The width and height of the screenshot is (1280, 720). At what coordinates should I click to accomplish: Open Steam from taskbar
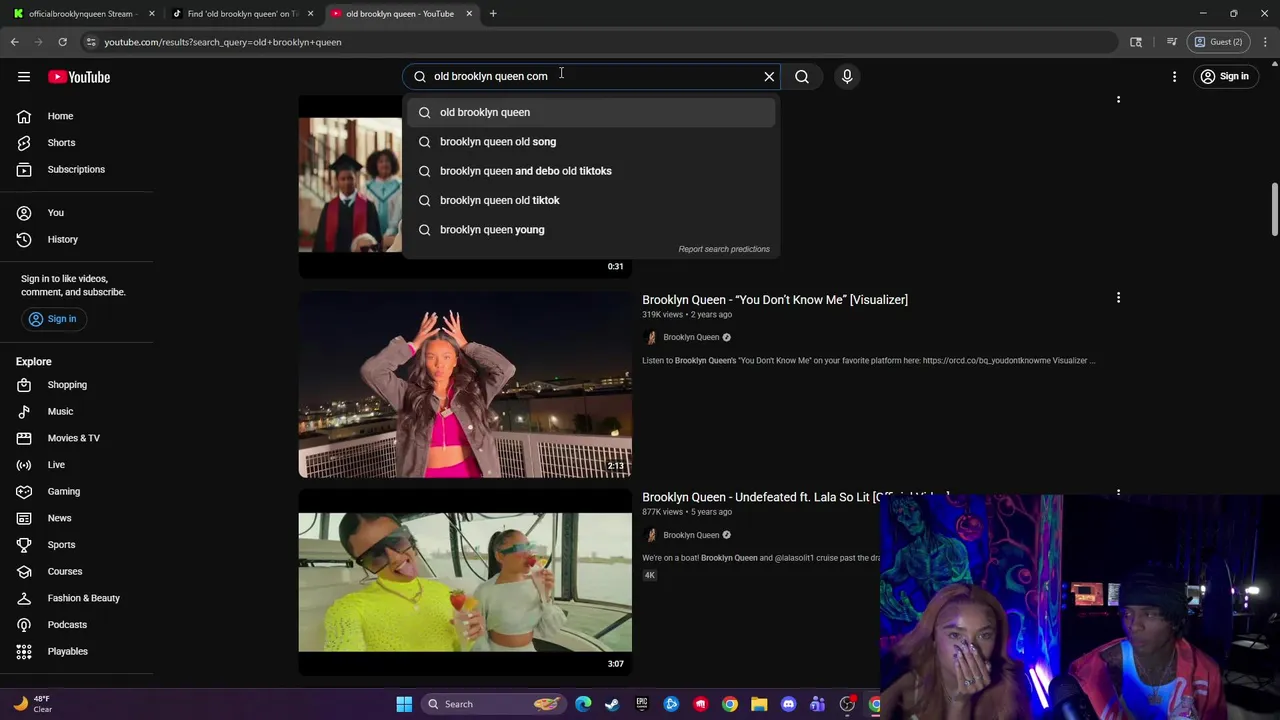(x=612, y=704)
